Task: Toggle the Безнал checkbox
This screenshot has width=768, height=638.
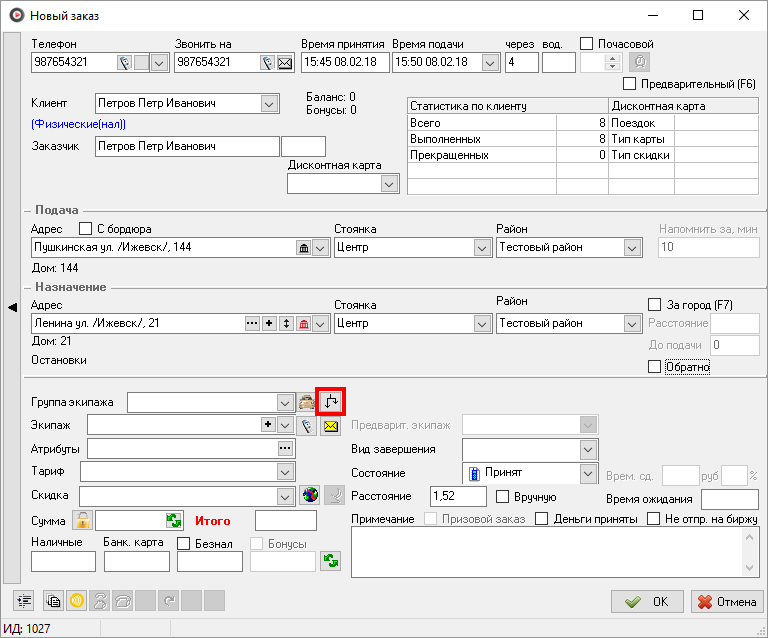Action: [183, 543]
